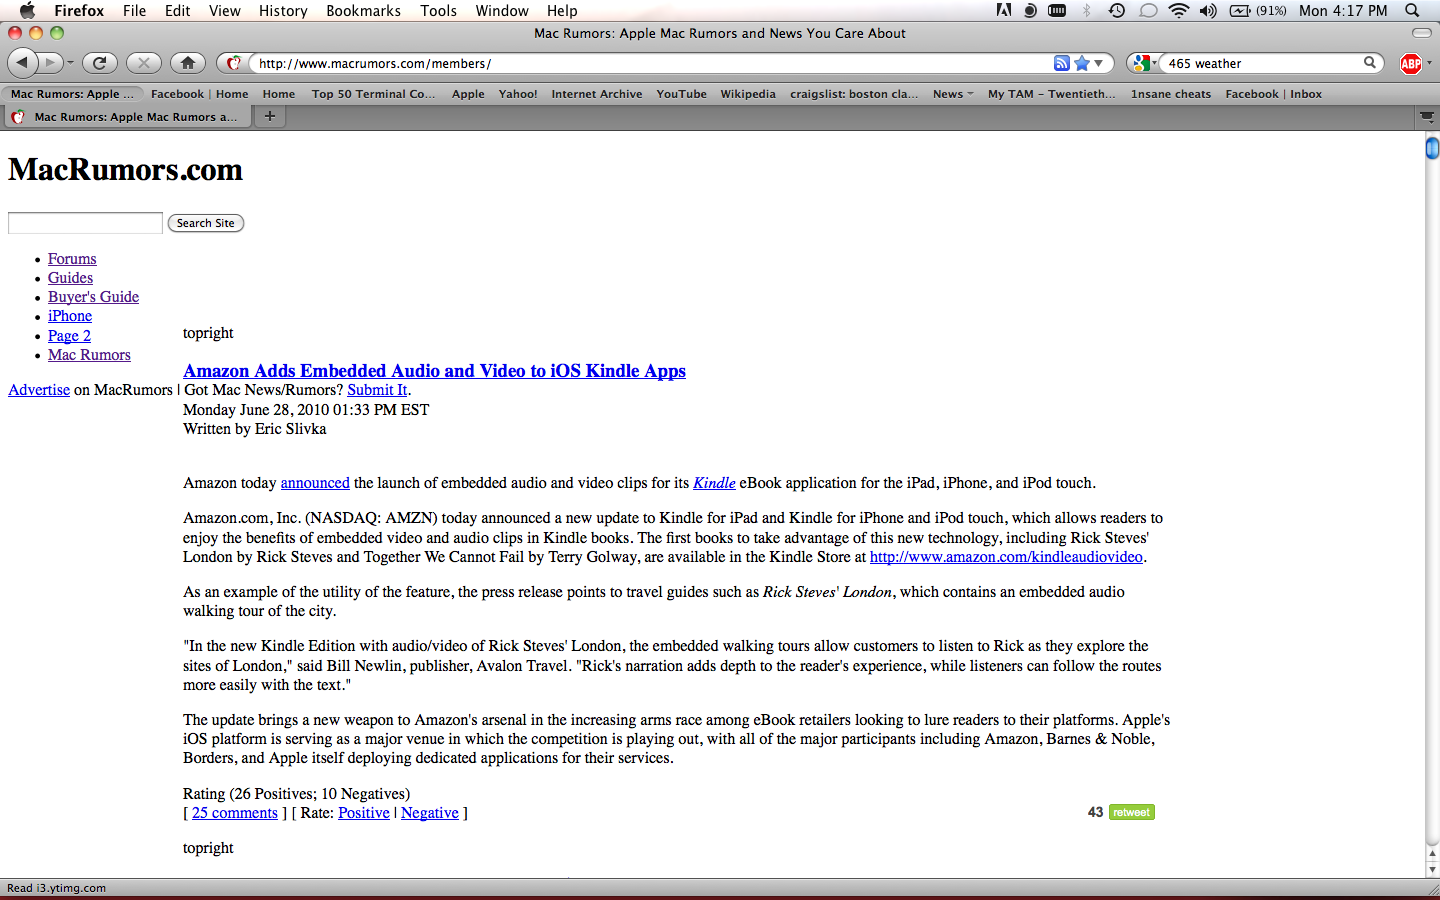Click the page vertical scrollbar thumb

click(x=1432, y=148)
